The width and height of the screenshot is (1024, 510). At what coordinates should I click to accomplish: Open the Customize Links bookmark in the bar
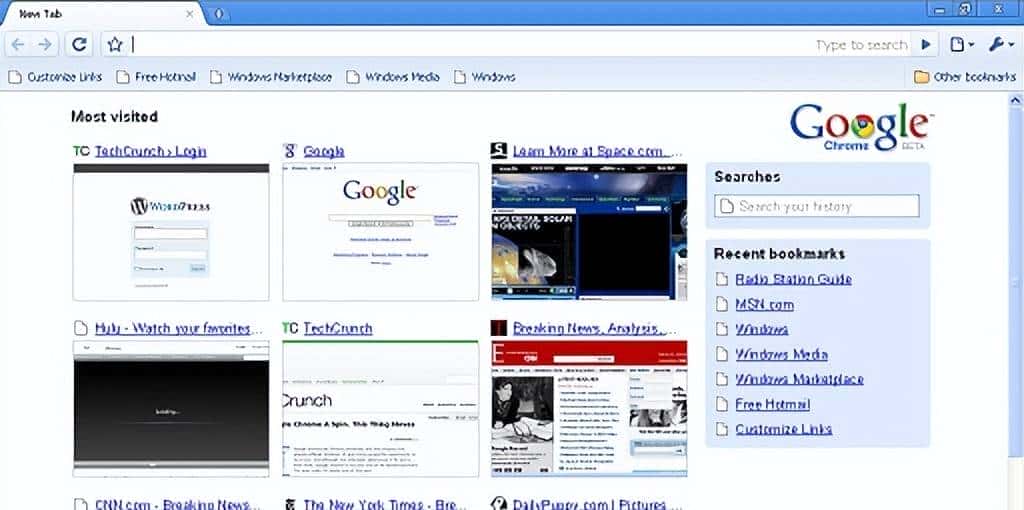coord(55,77)
